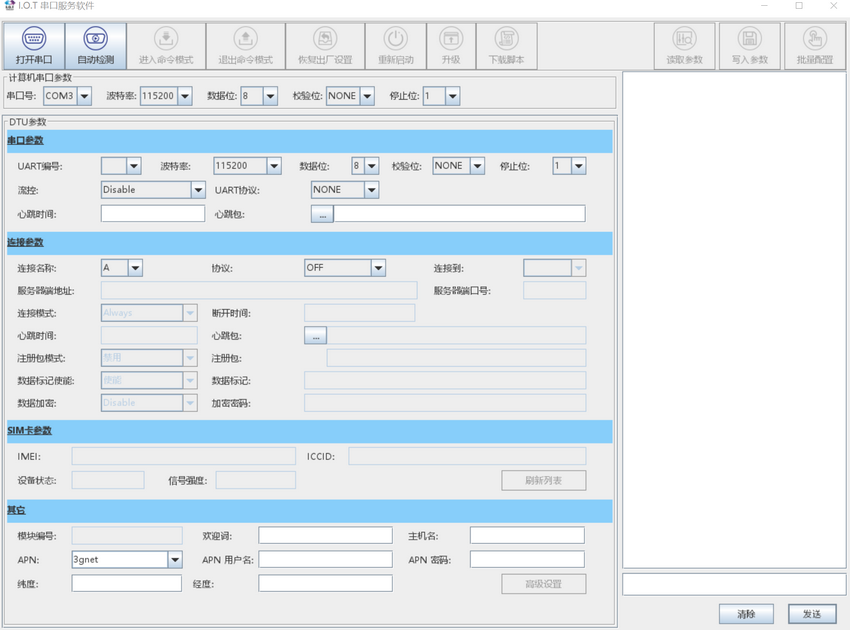Screen dimensions: 850x630
Task: Click the 写入参数 write parameters icon
Action: tap(749, 40)
